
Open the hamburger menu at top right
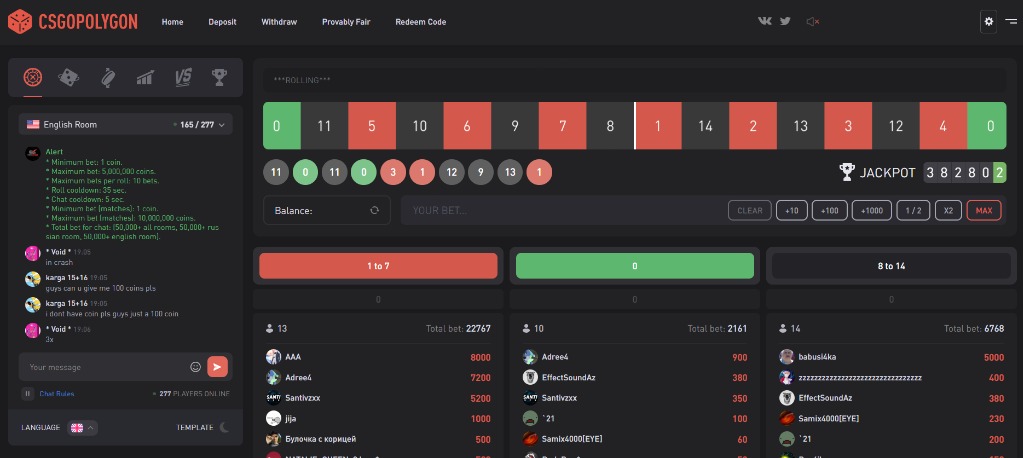tap(1011, 22)
